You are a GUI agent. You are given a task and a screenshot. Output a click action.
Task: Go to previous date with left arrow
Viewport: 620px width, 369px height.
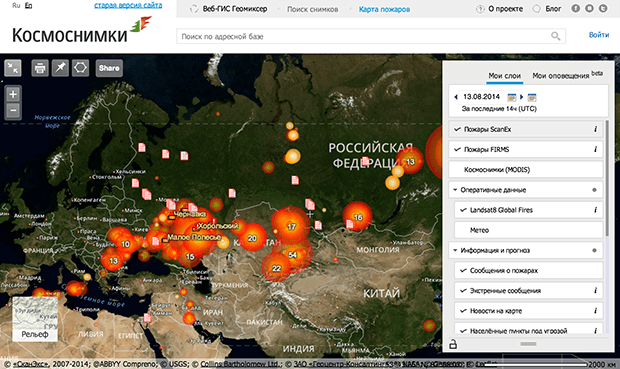coord(456,97)
